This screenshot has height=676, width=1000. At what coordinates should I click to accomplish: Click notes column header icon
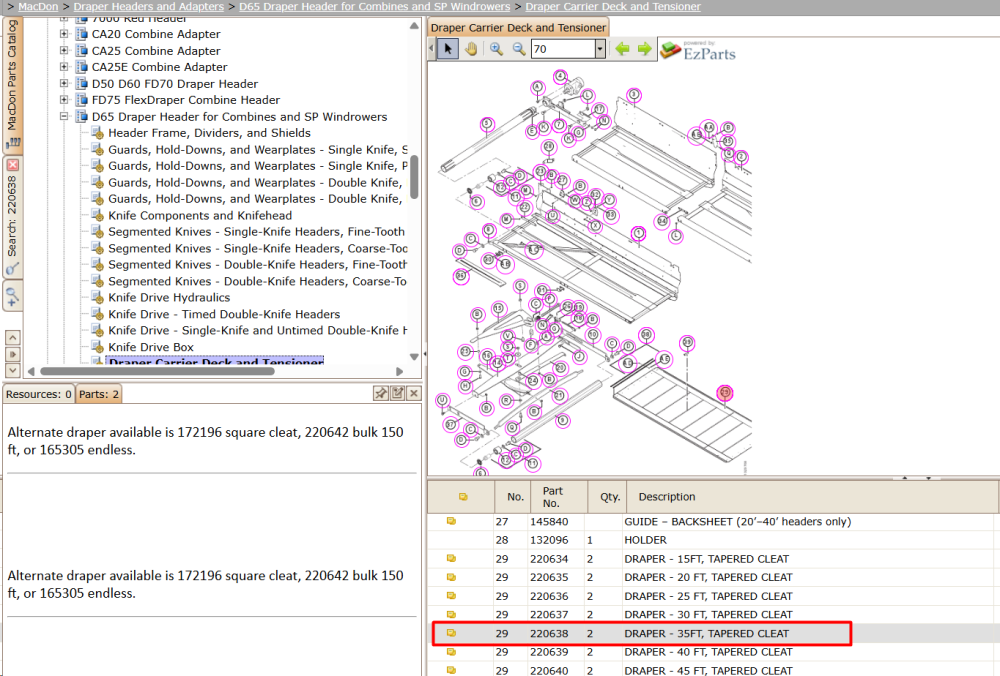(x=463, y=497)
